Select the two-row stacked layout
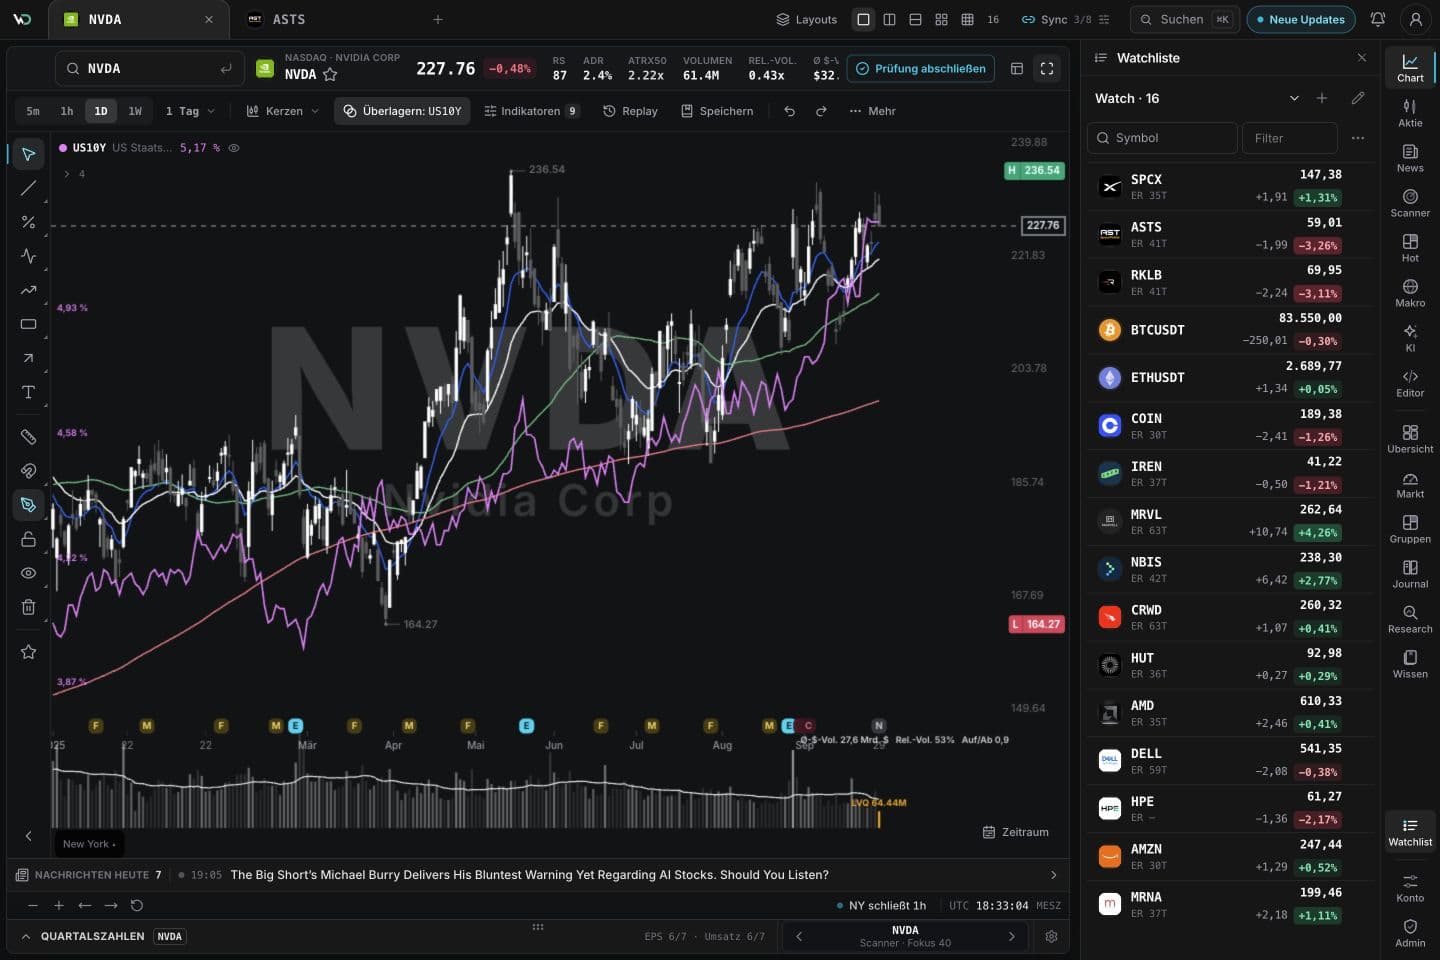 (915, 19)
